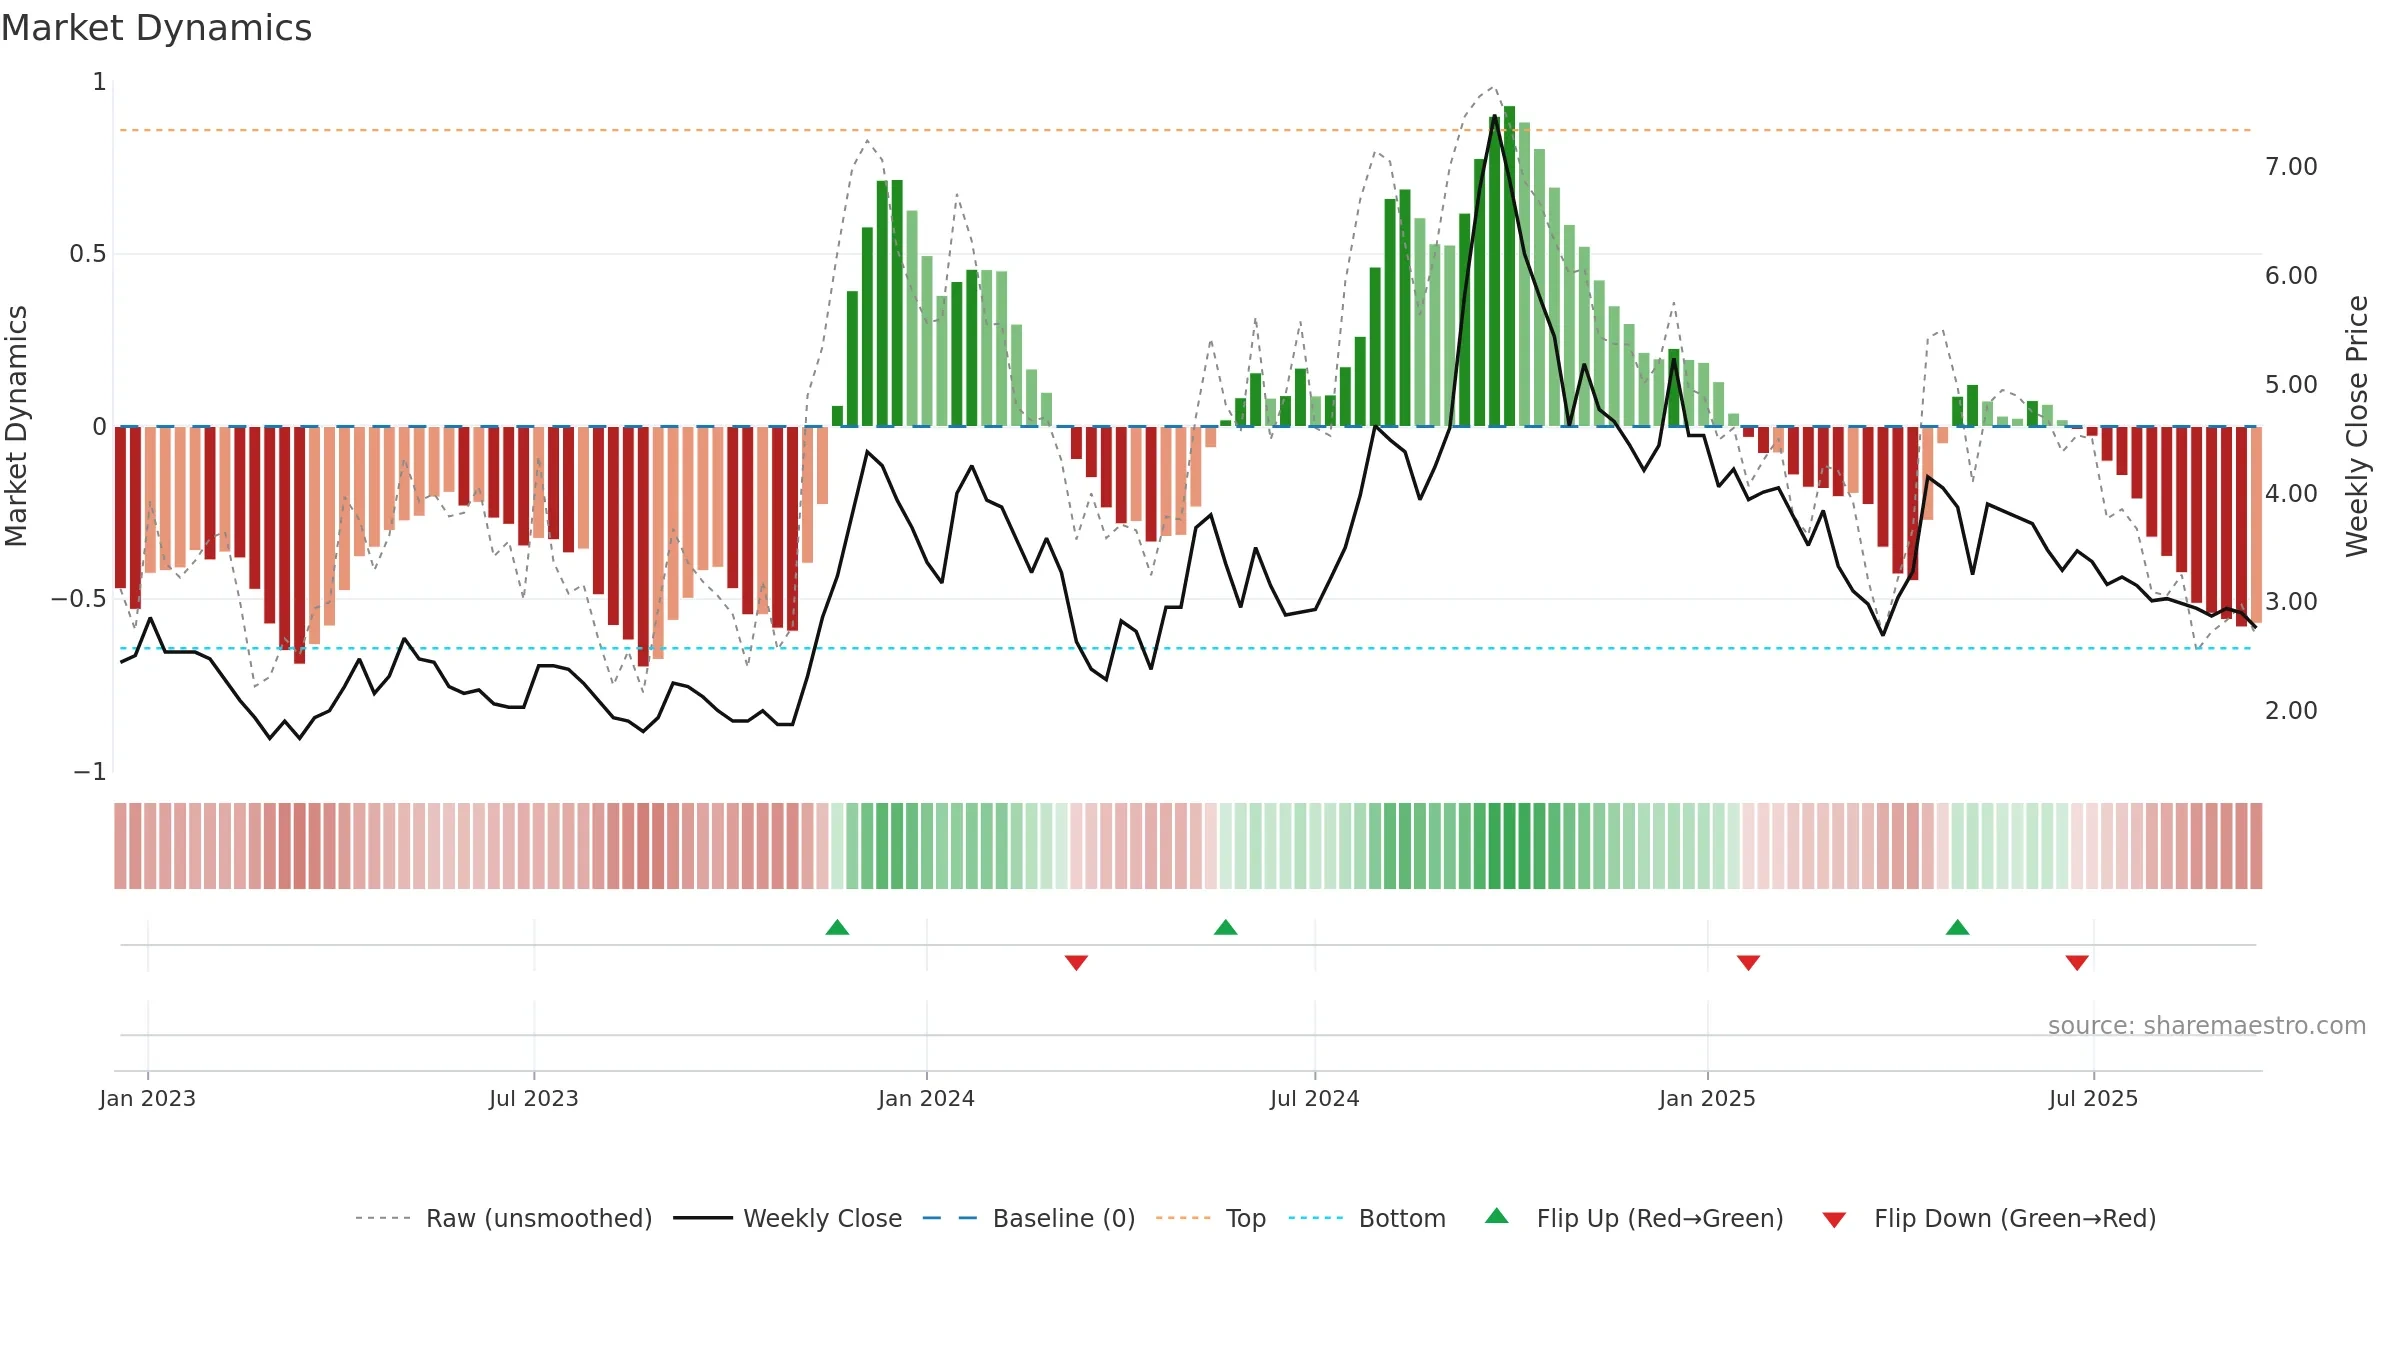Click the green Flip Up triangle in the legend
This screenshot has width=2400, height=1350.
coord(1497,1216)
